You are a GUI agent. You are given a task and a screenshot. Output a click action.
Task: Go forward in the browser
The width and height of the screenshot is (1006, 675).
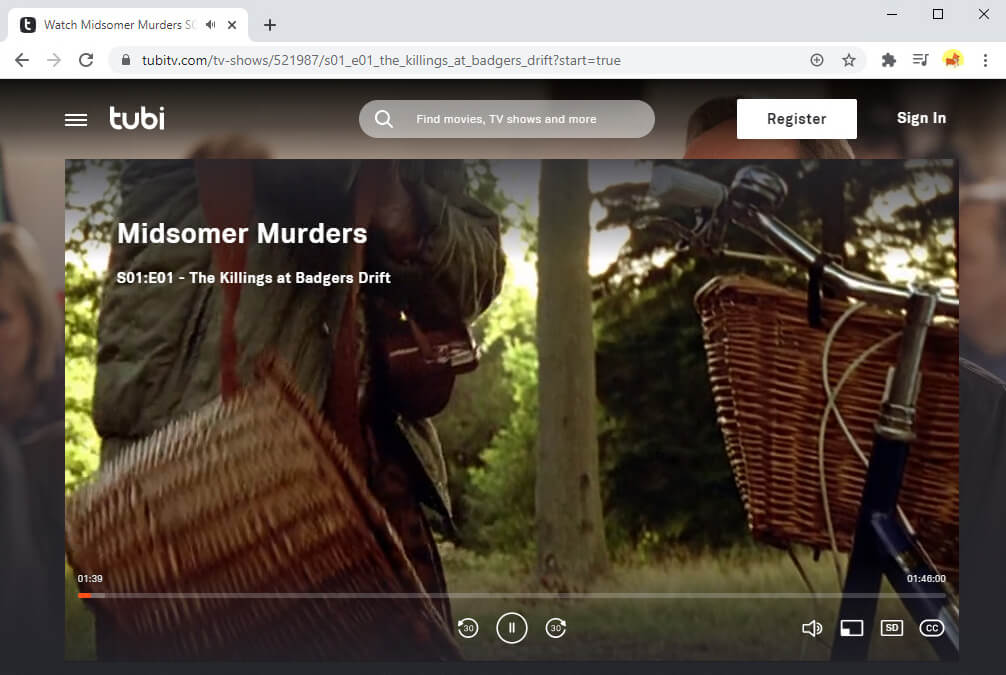coord(54,60)
